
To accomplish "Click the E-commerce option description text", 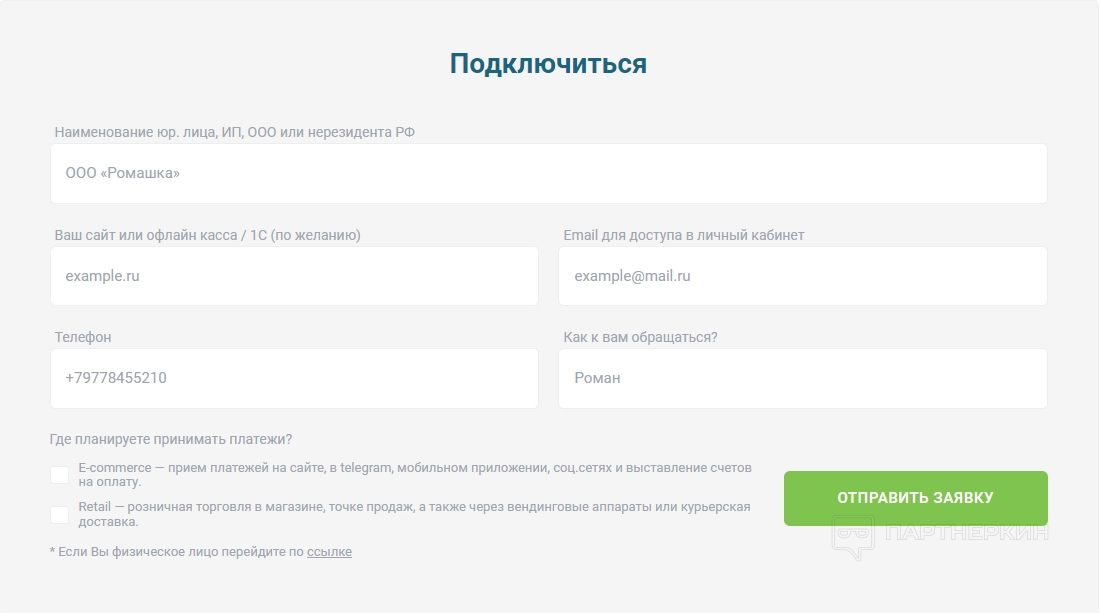I will (x=414, y=474).
